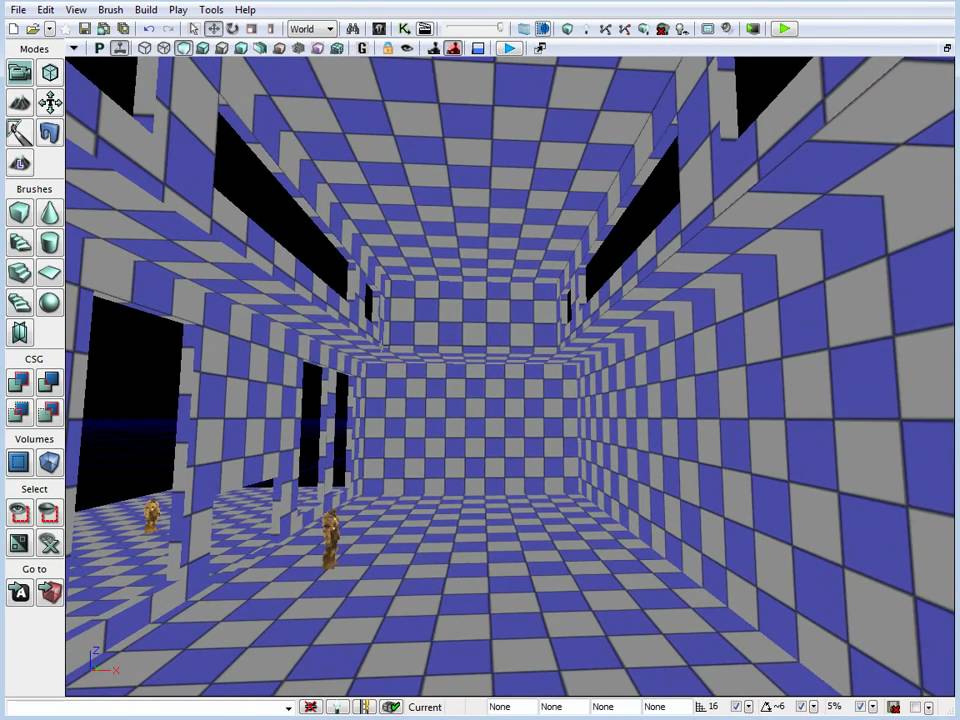Screen dimensions: 960x720
Task: Create a Cylinder builder brush
Action: click(50, 243)
